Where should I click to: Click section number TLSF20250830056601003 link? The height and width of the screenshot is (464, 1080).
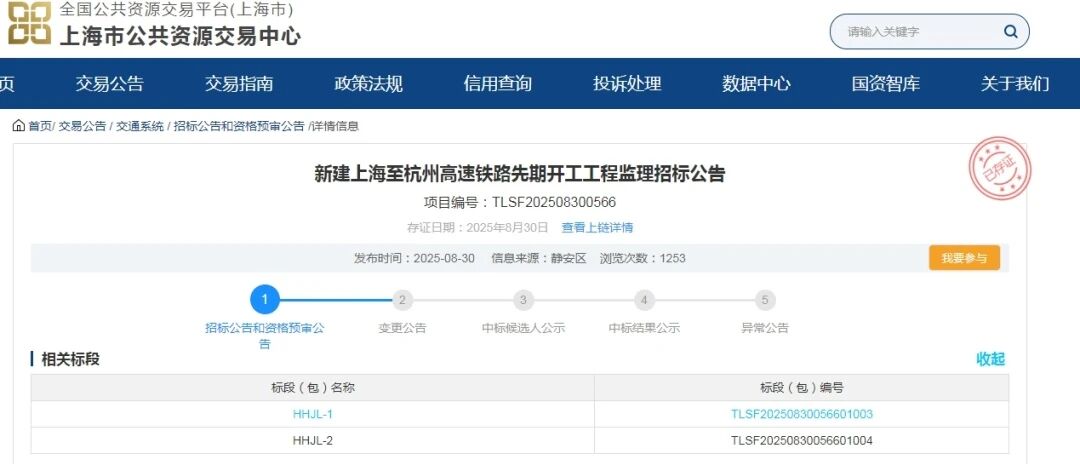pos(802,414)
